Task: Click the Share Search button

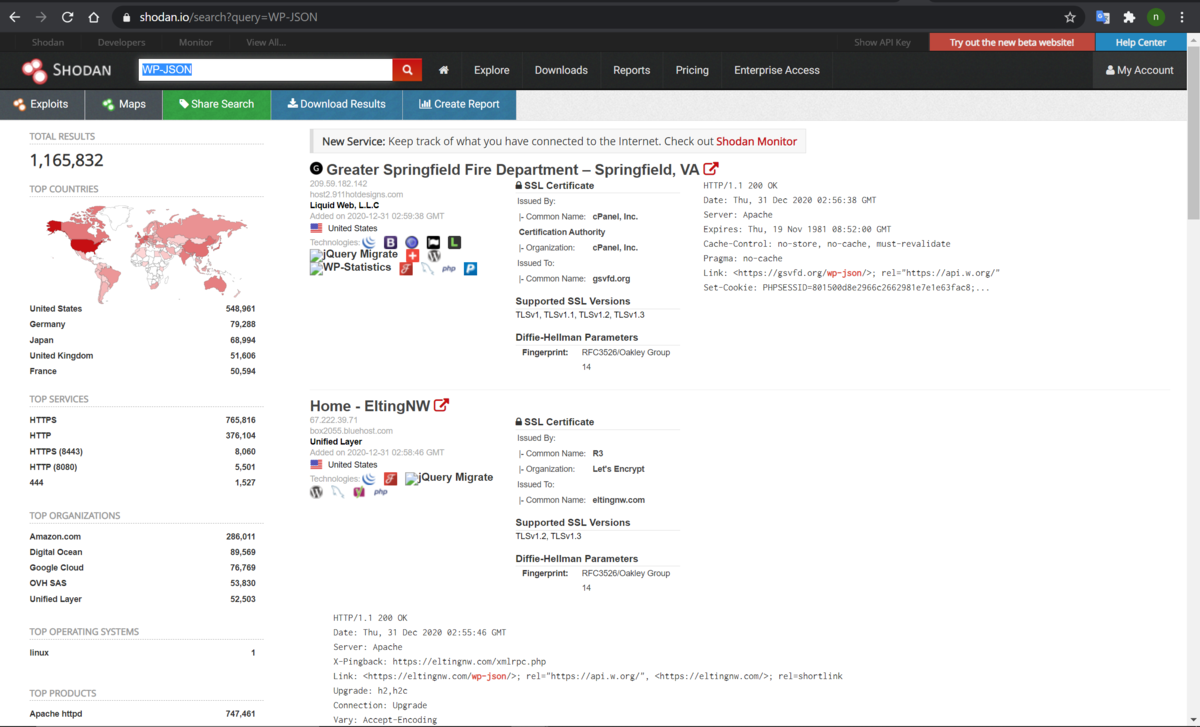Action: [216, 104]
